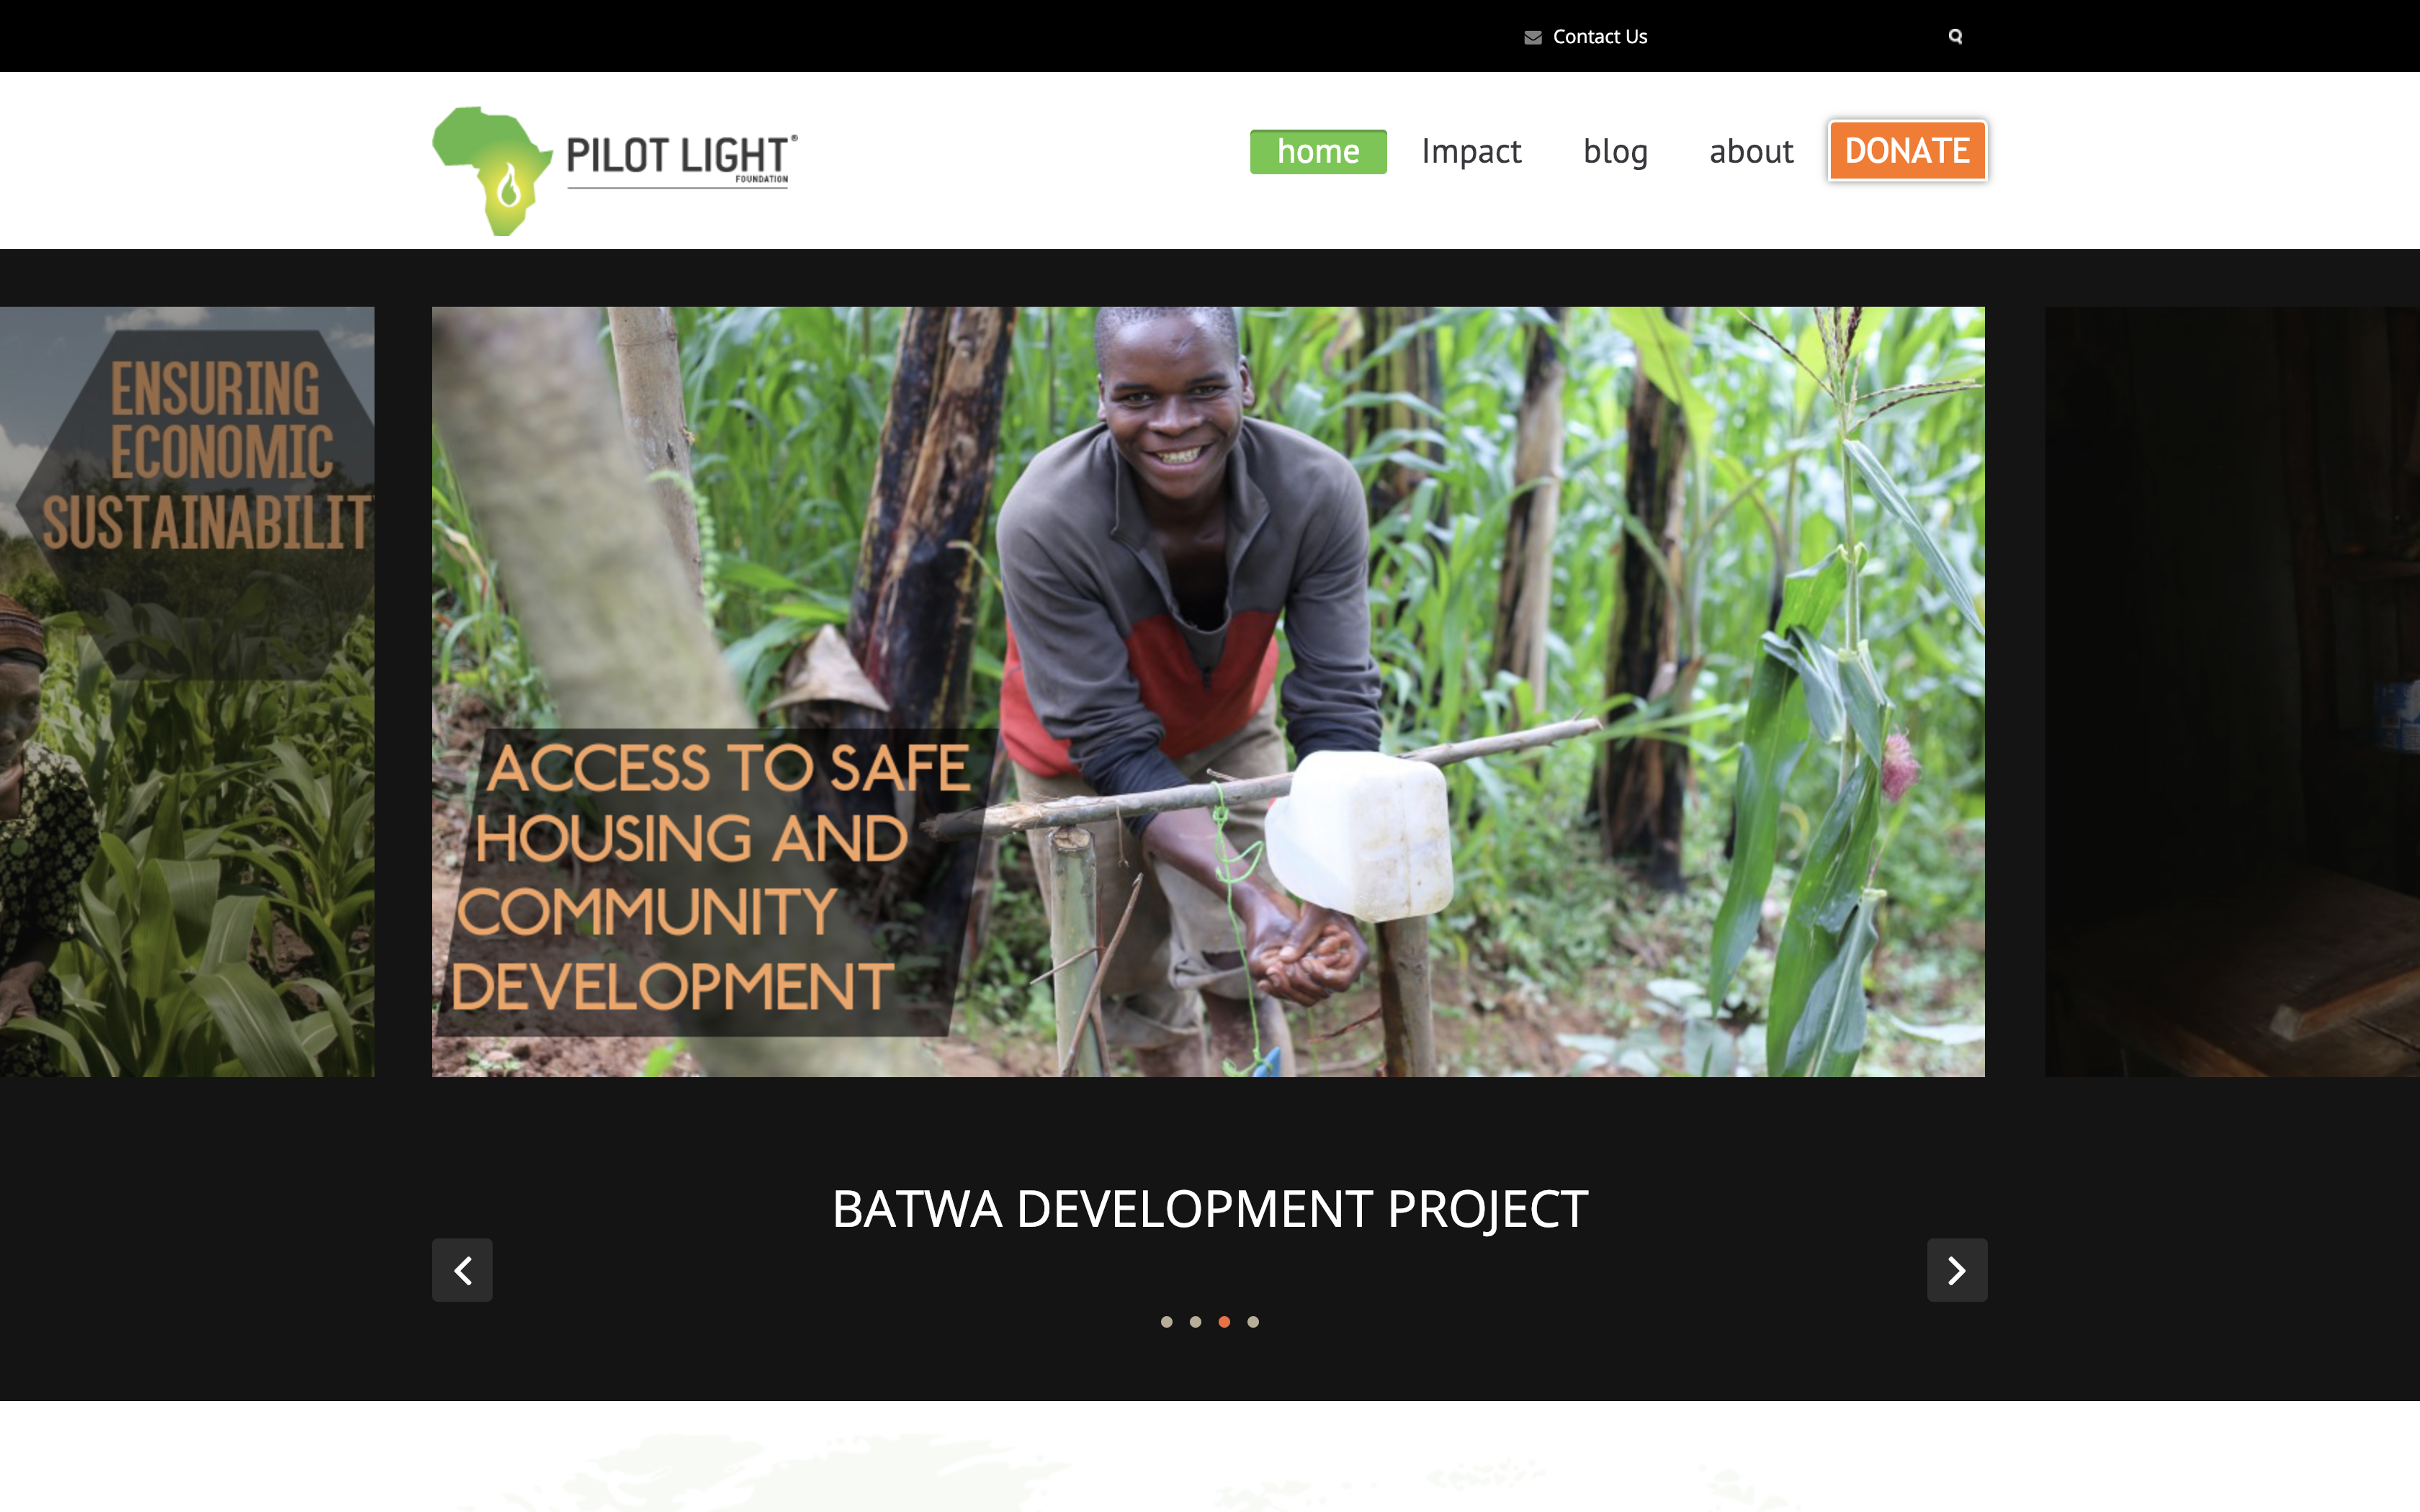Go to the blog page
Image resolution: width=2420 pixels, height=1512 pixels.
point(1615,151)
